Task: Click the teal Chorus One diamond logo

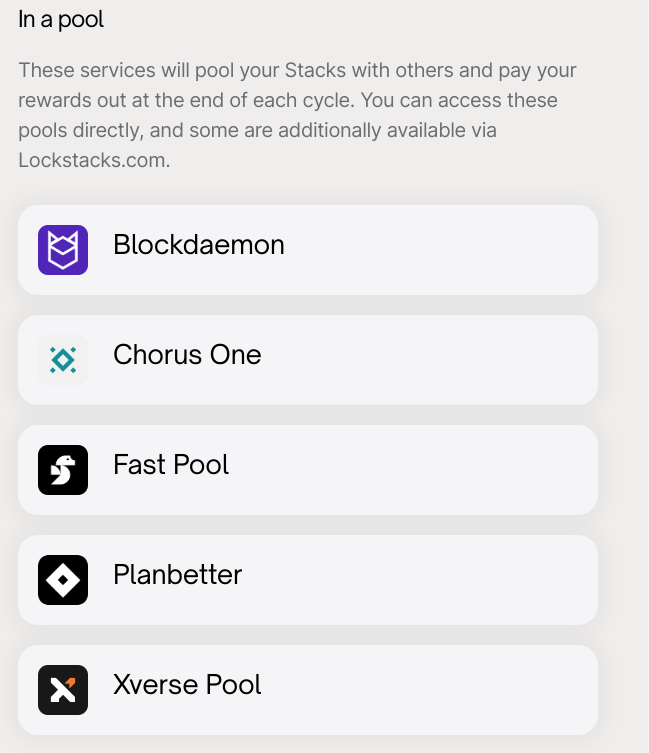Action: [x=63, y=360]
